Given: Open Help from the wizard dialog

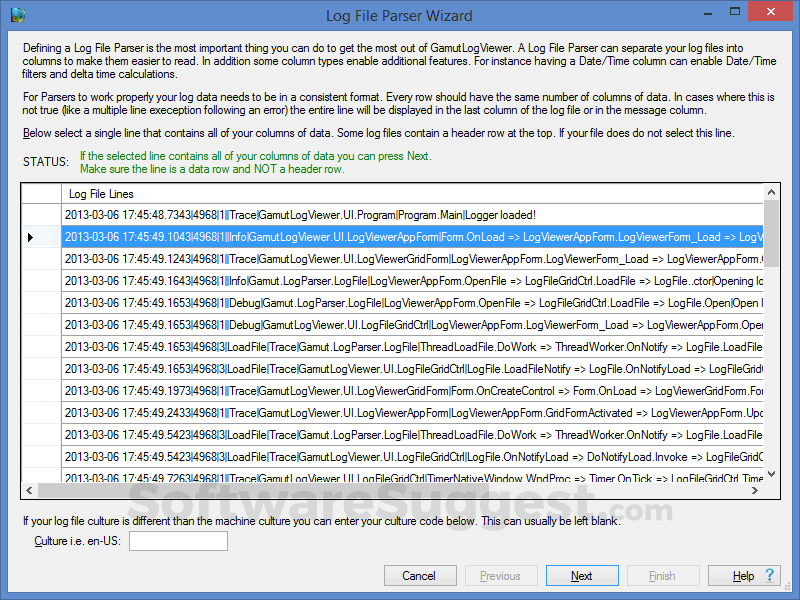Looking at the screenshot, I should [x=742, y=575].
